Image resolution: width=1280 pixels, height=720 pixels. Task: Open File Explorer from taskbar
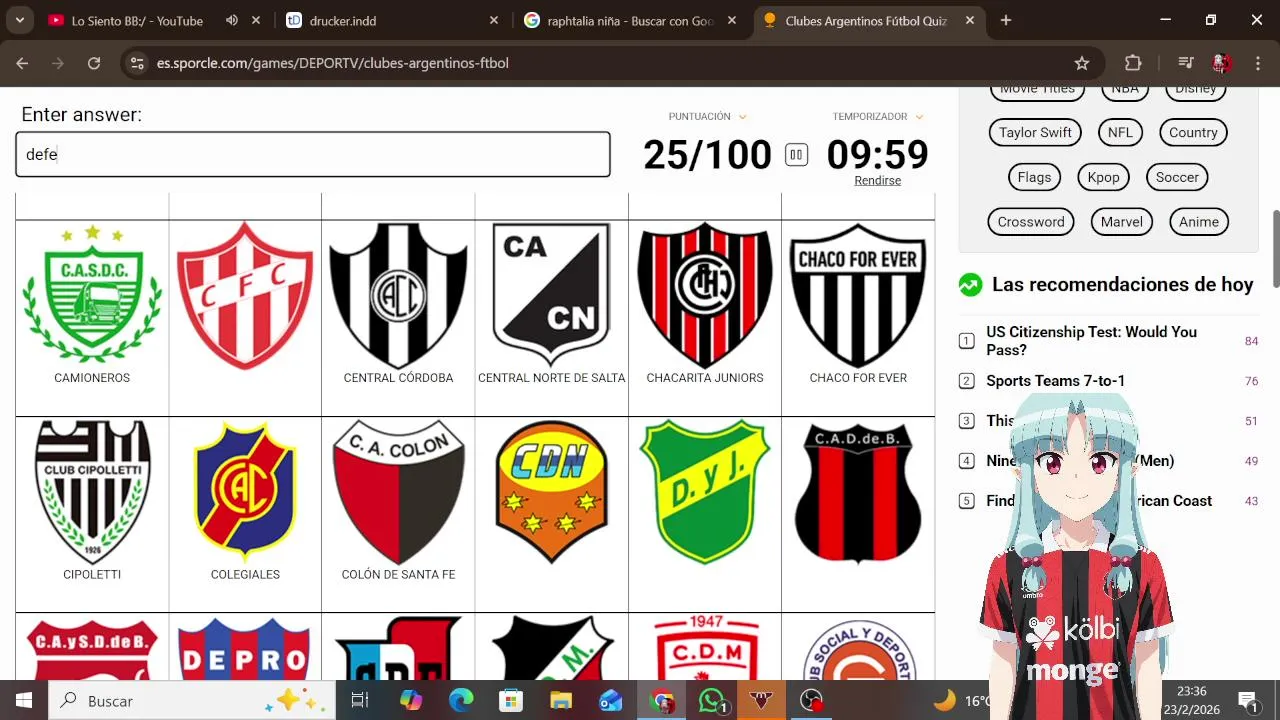561,701
